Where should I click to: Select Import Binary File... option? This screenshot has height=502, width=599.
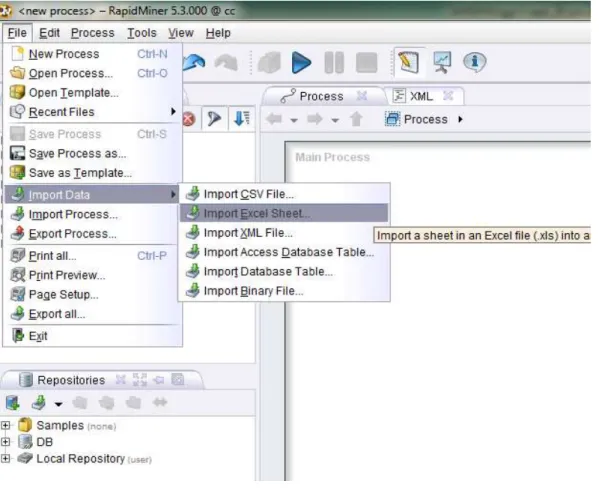point(284,291)
